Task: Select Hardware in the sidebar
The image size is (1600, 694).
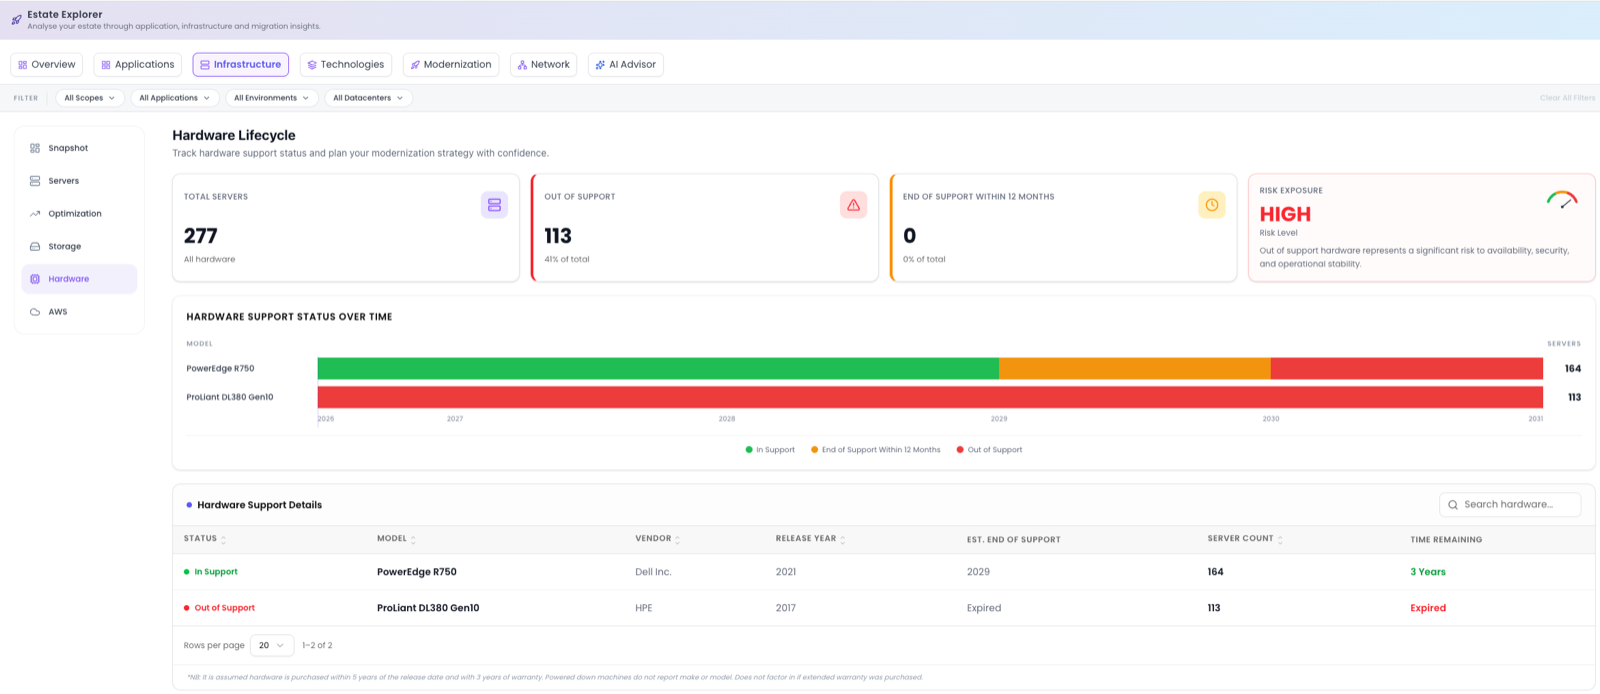Action: (x=79, y=279)
